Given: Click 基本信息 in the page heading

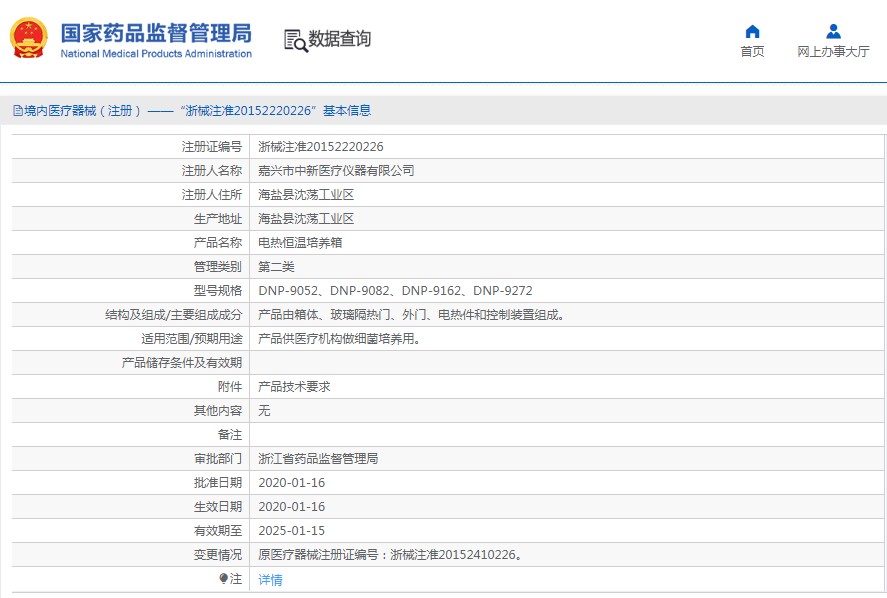Looking at the screenshot, I should click(347, 111).
